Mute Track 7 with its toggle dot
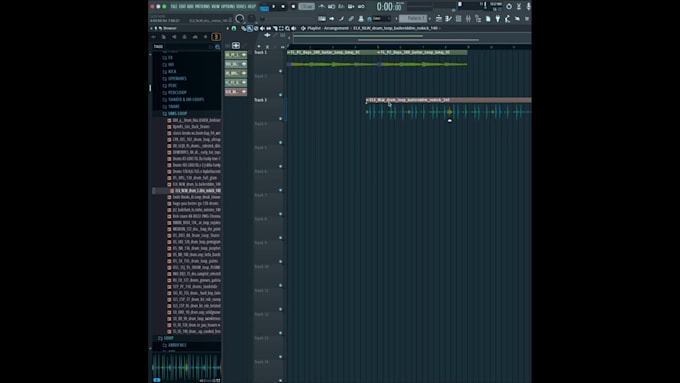Image resolution: width=680 pixels, height=383 pixels. [x=281, y=214]
